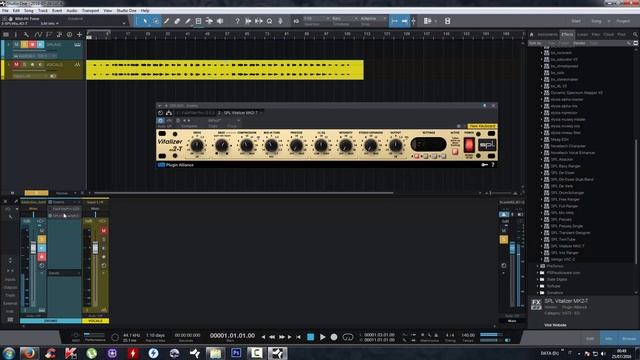Image resolution: width=640 pixels, height=360 pixels.
Task: Click Visit Website link in browser info
Action: (x=555, y=325)
